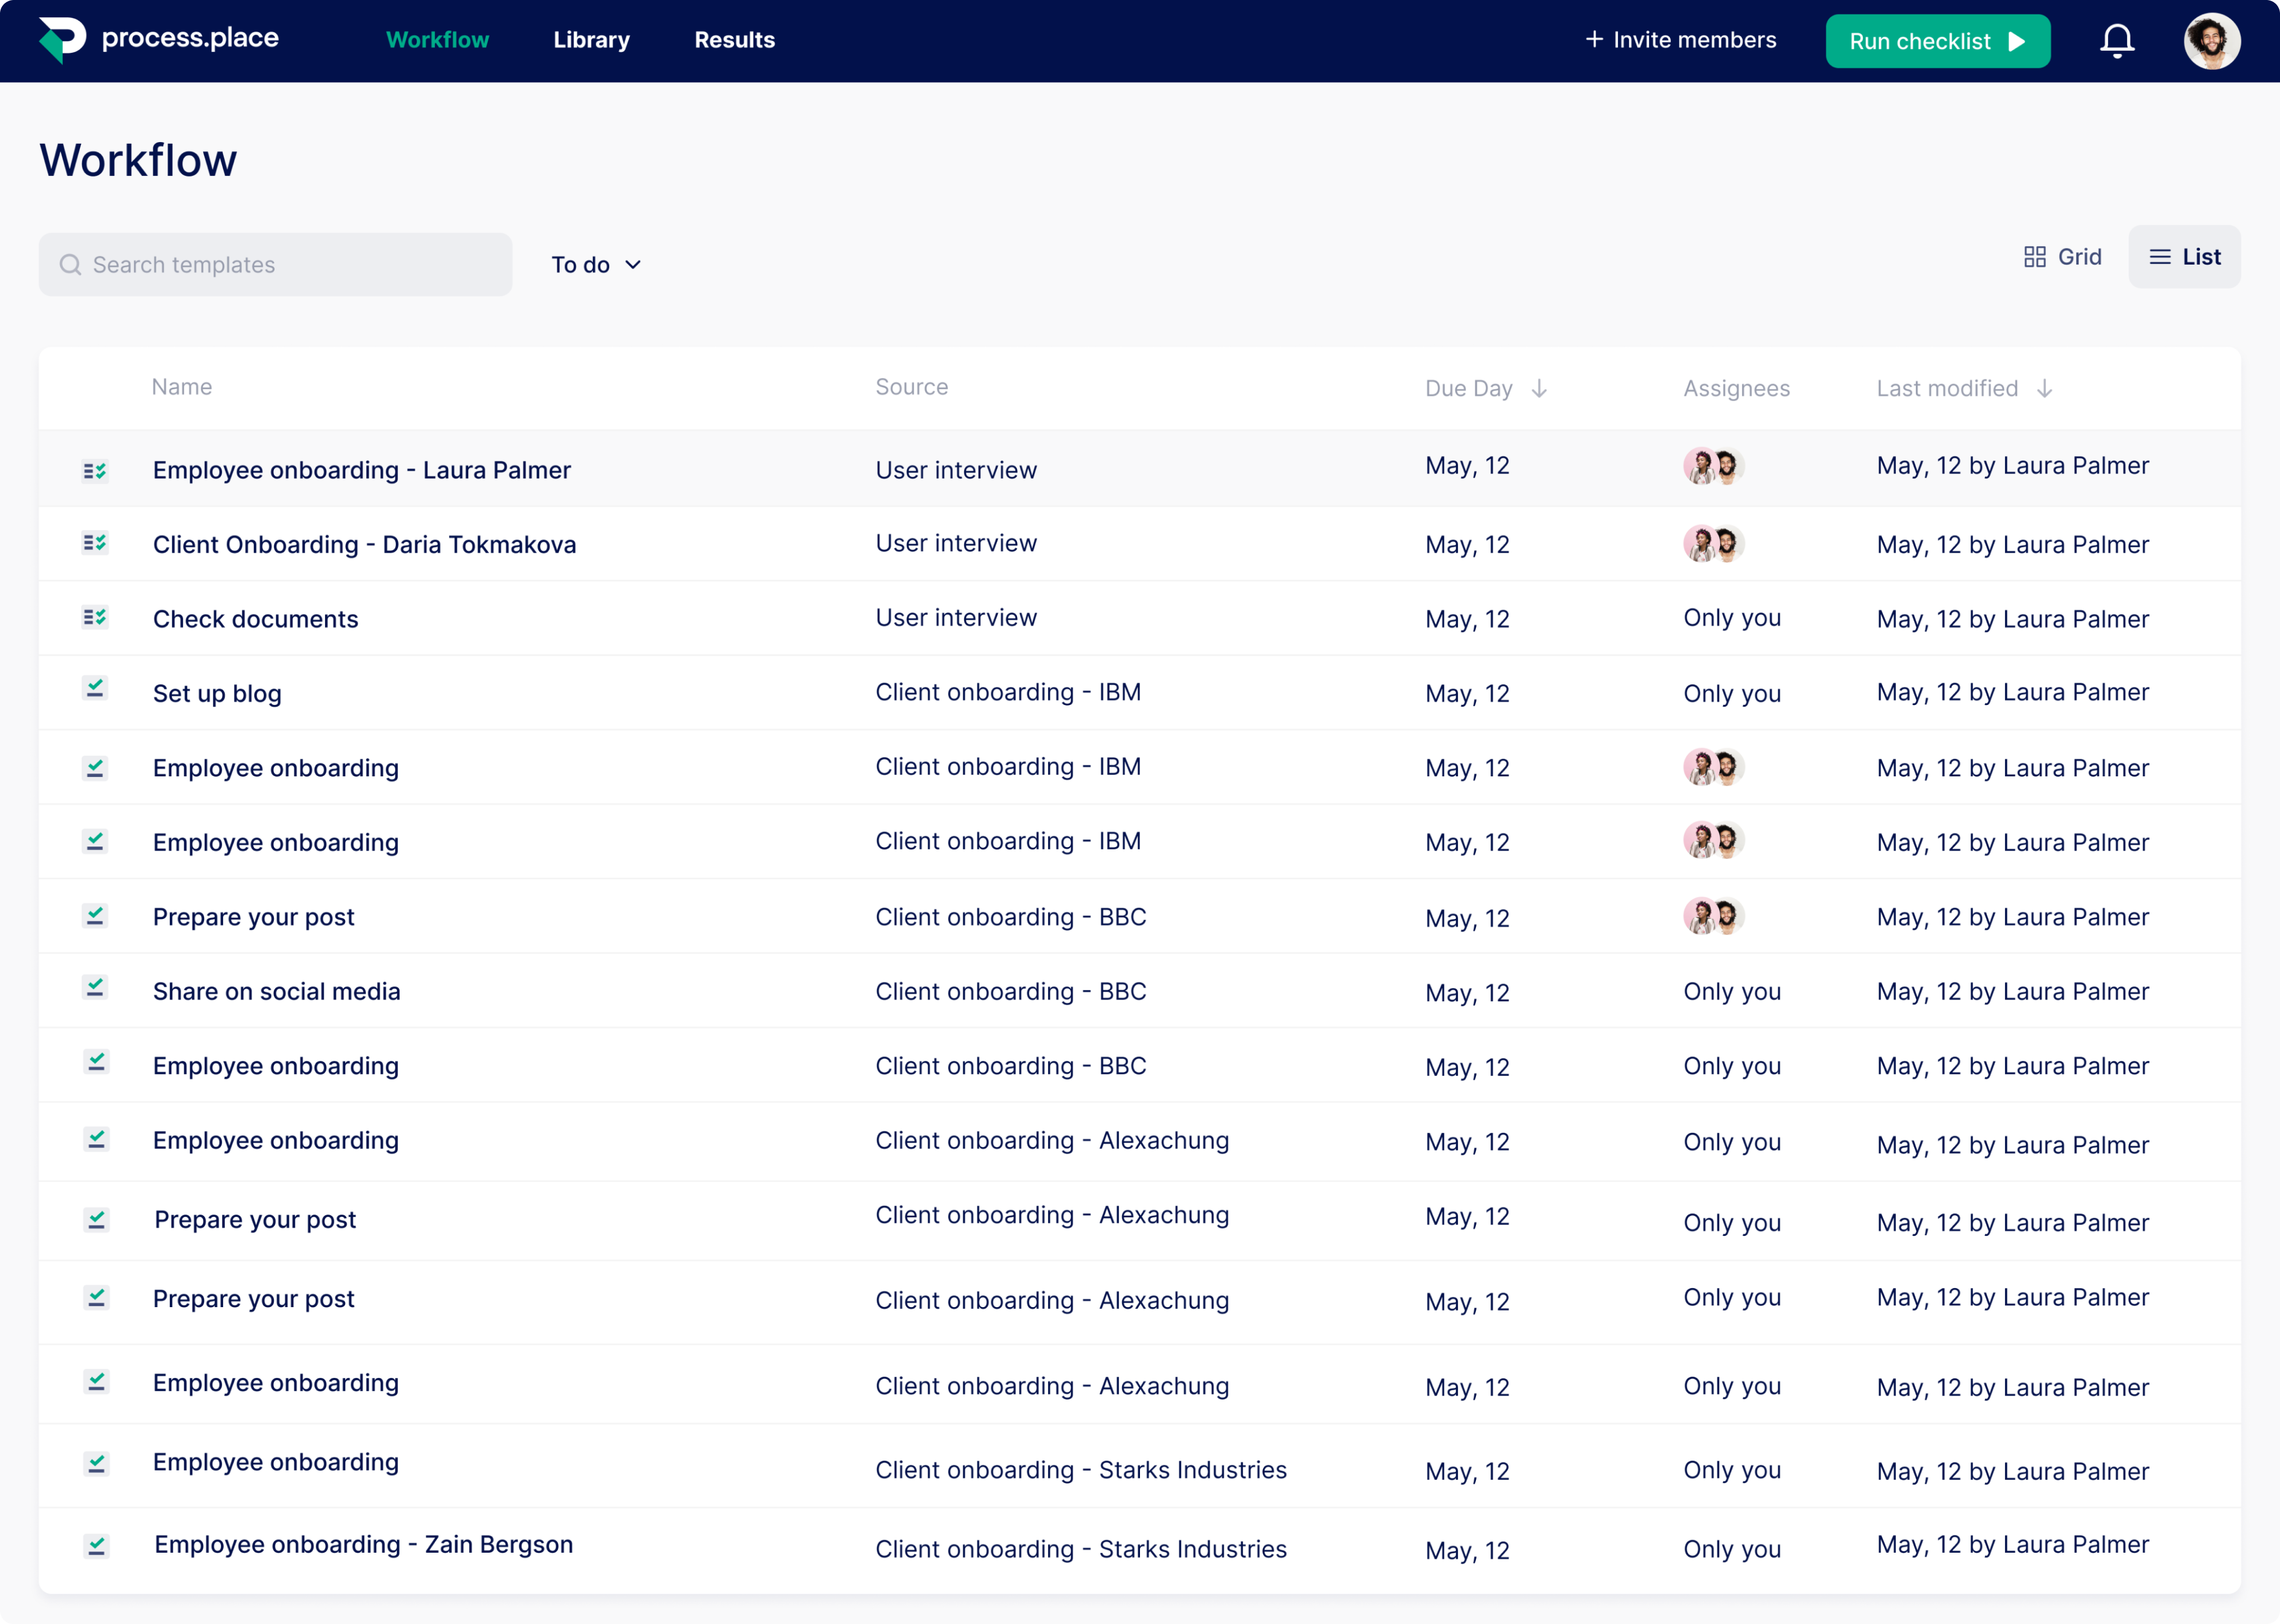The image size is (2280, 1624).
Task: Click the search magnifier icon
Action: click(70, 264)
